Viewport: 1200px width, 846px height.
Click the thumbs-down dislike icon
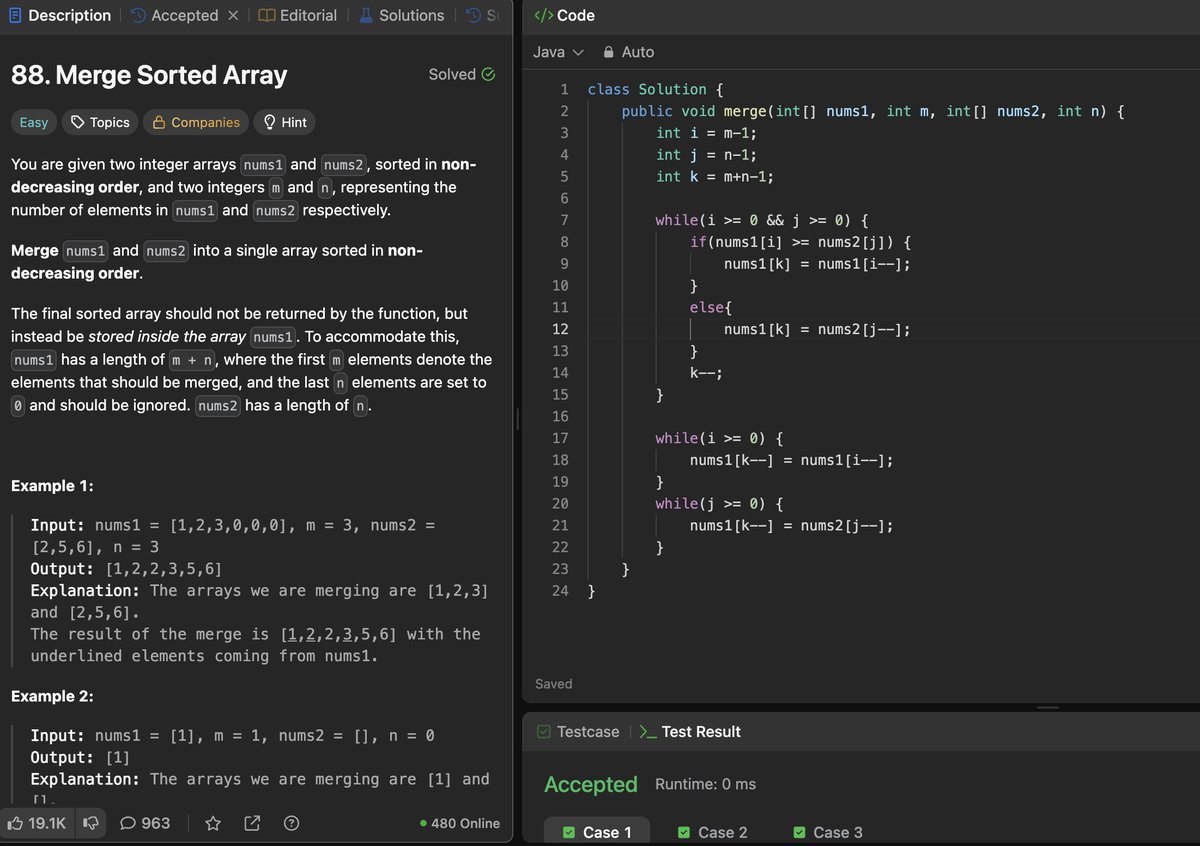91,823
